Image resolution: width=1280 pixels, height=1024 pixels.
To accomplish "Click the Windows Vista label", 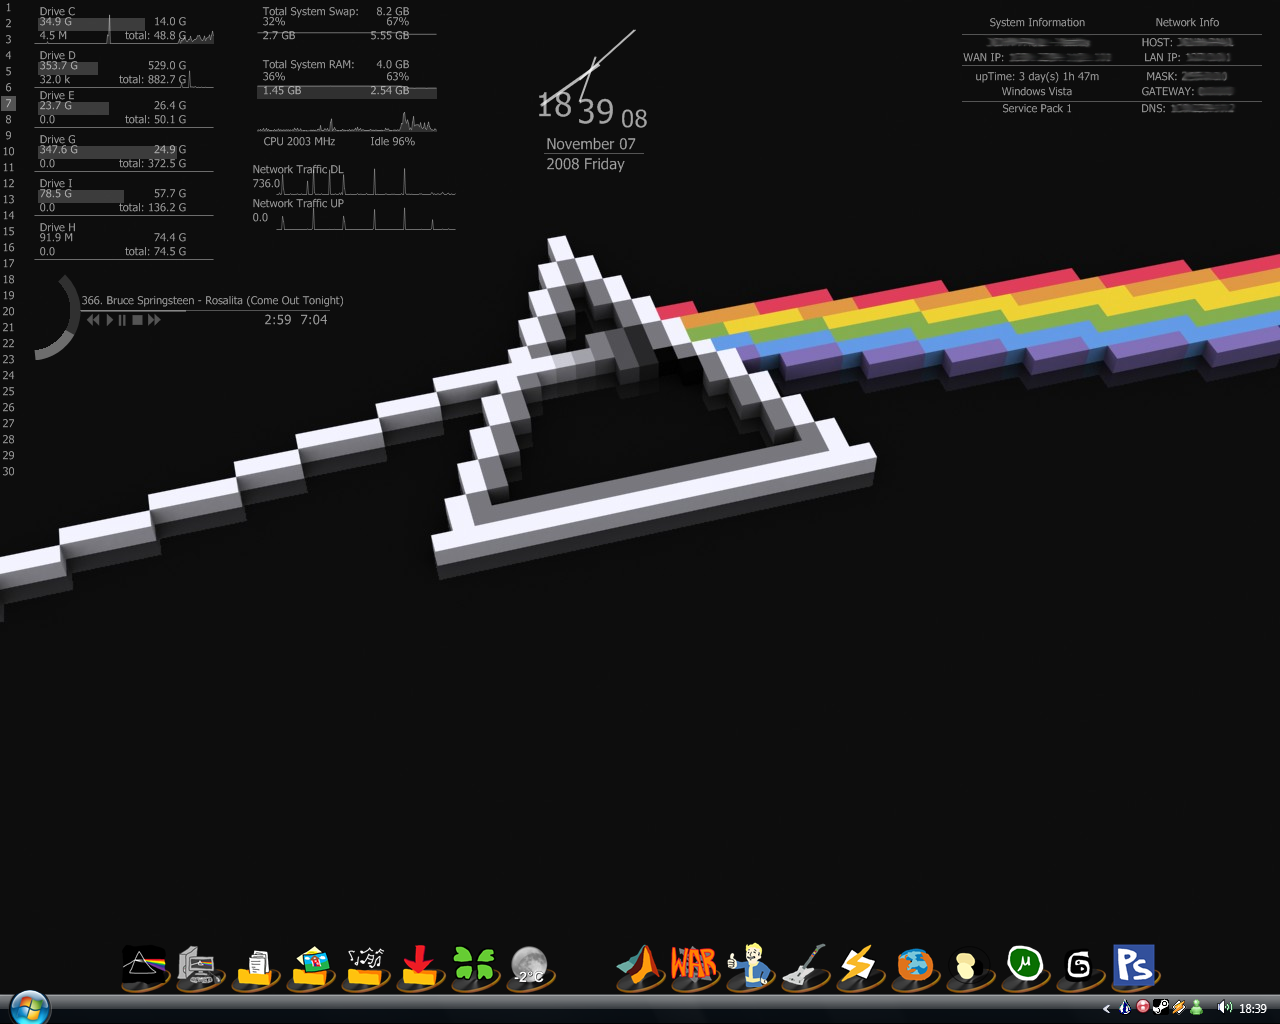I will (1037, 91).
